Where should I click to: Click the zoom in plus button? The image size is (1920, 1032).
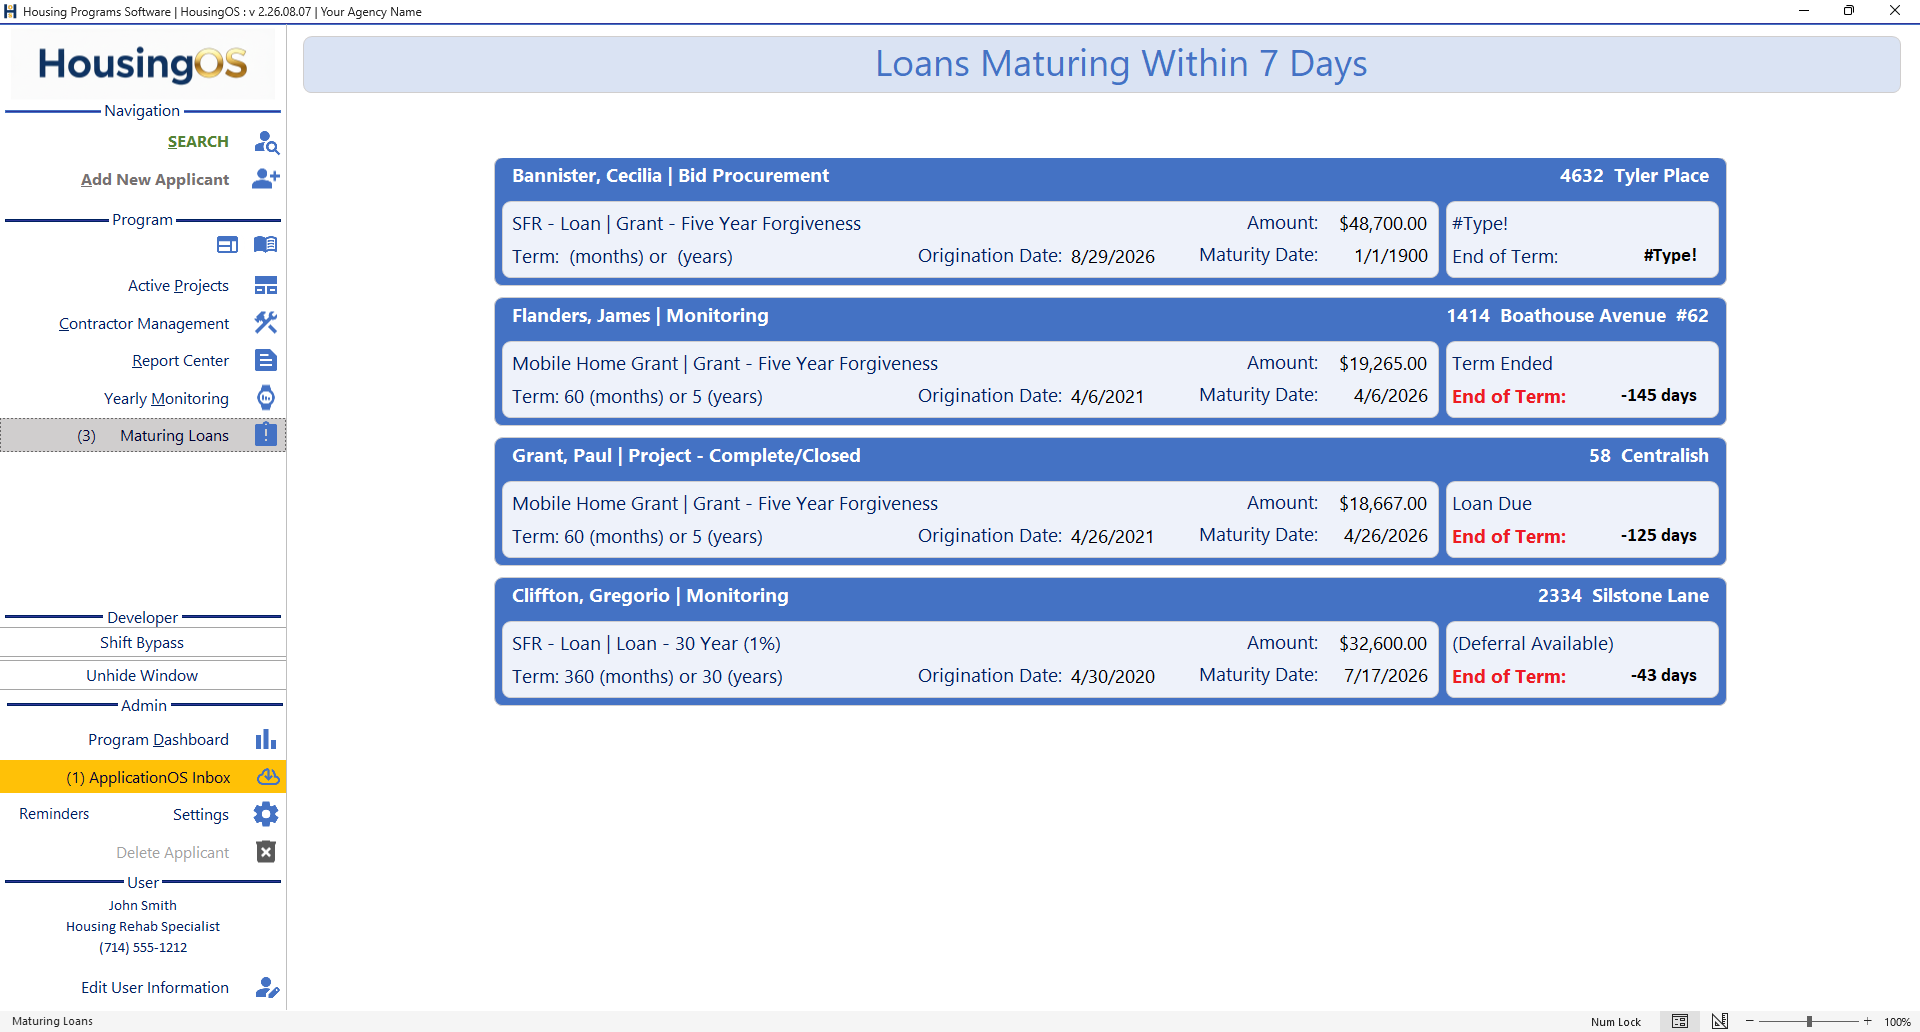click(x=1867, y=1021)
